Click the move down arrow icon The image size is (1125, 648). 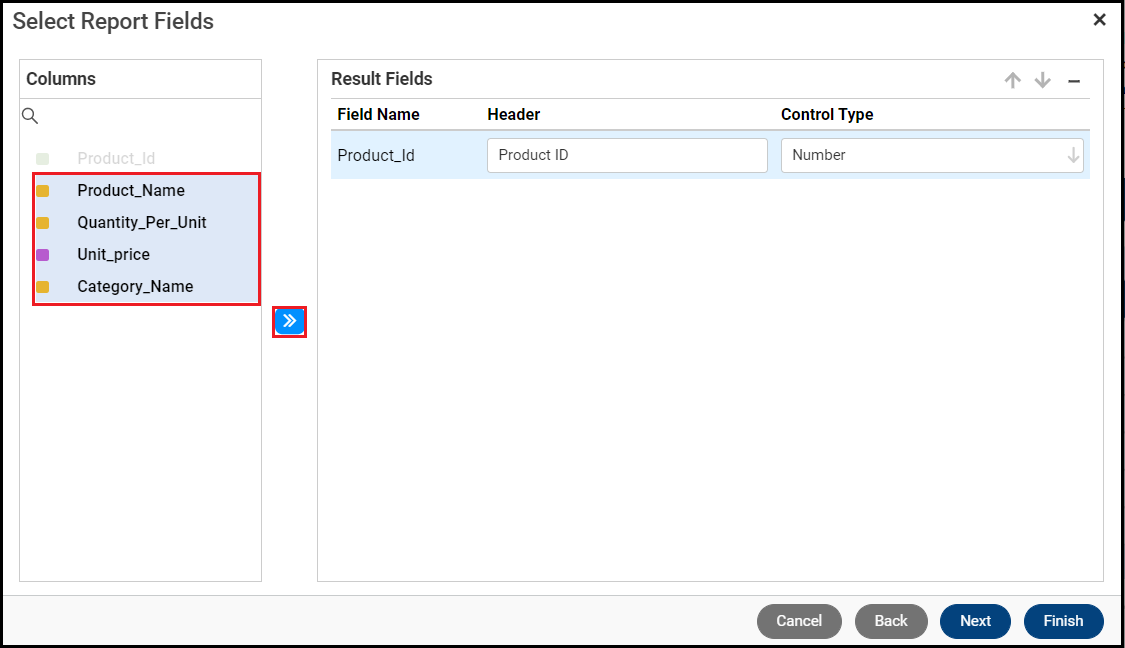1043,81
